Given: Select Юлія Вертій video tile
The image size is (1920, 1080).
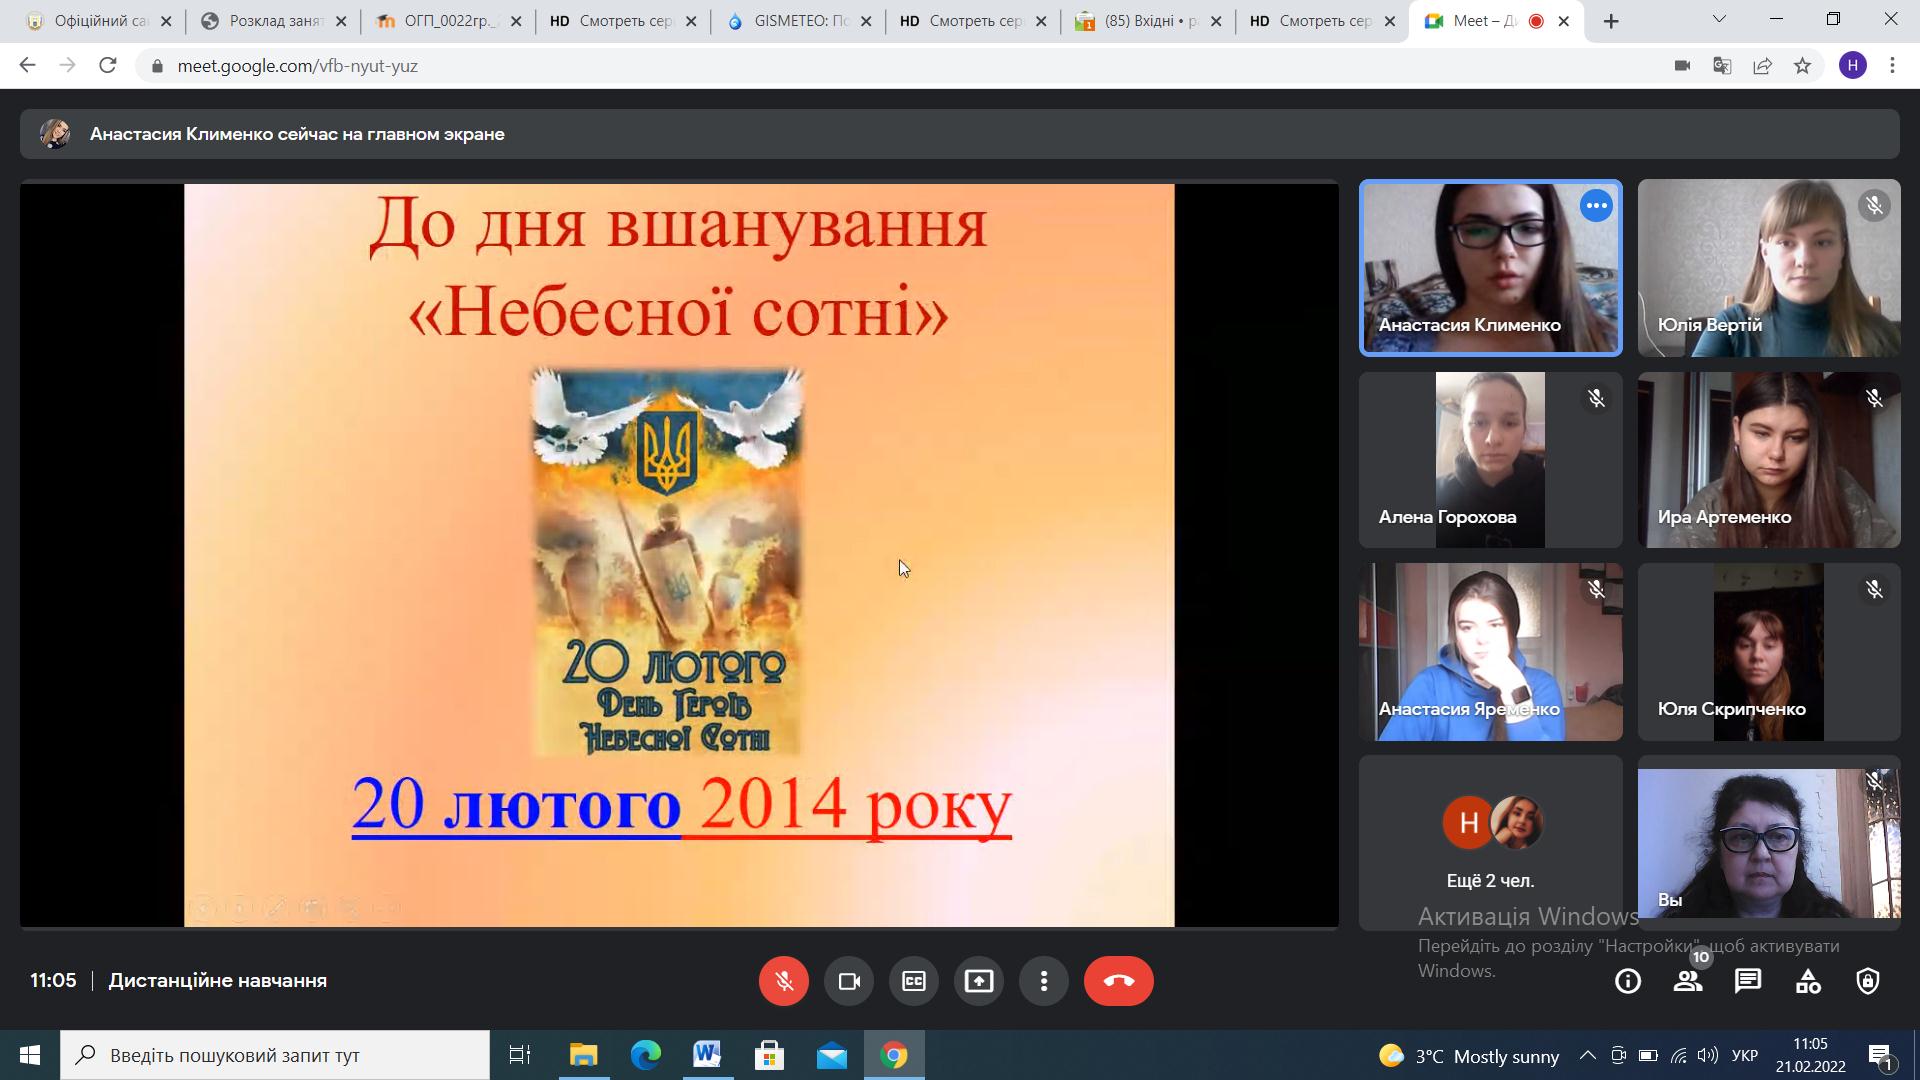Looking at the screenshot, I should tap(1769, 268).
